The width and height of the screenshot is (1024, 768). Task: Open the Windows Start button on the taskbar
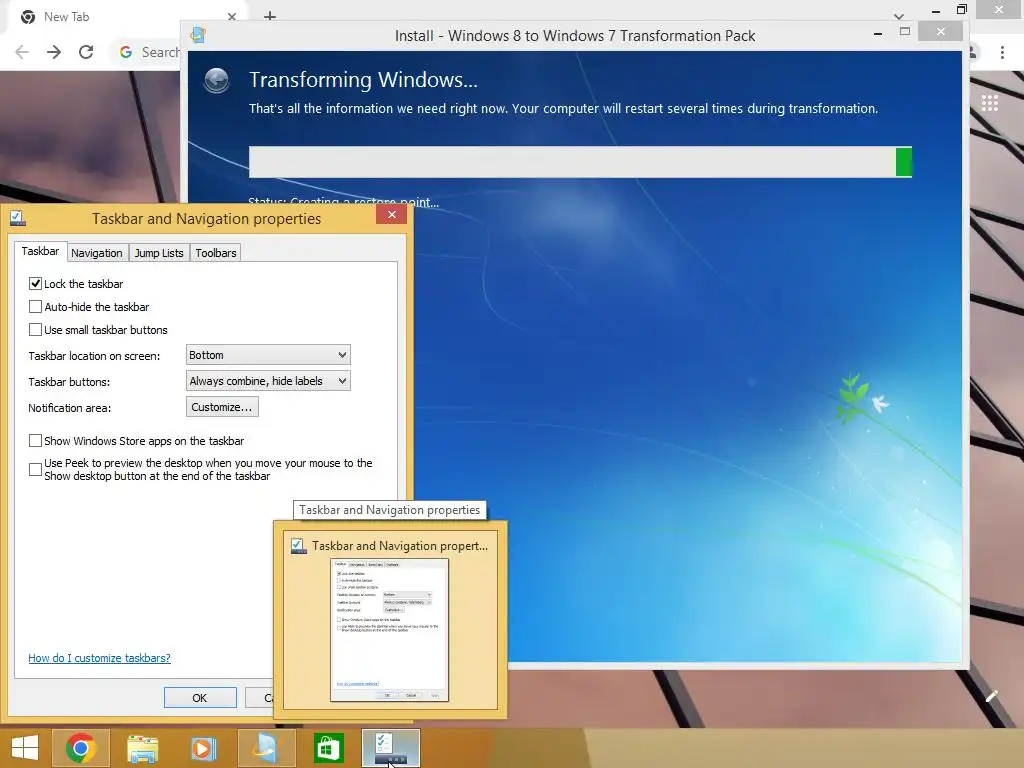(x=25, y=748)
